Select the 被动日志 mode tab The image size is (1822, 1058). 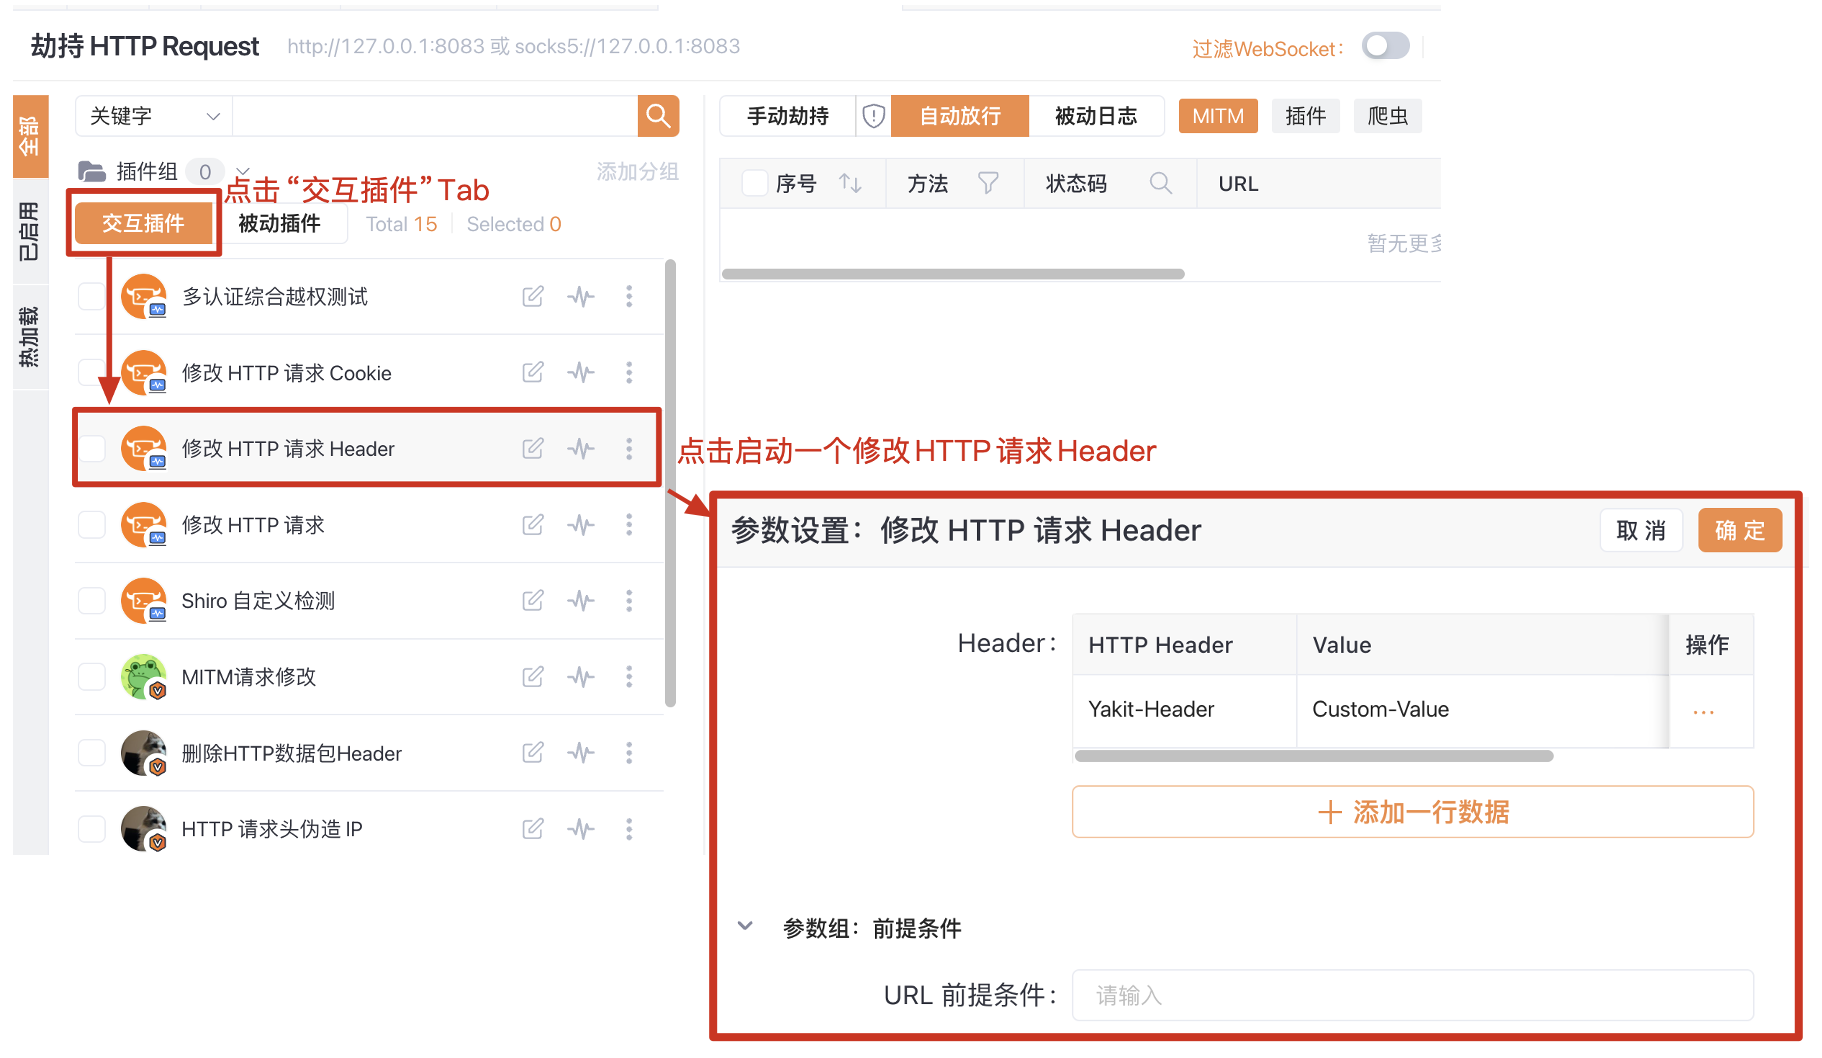coord(1096,116)
